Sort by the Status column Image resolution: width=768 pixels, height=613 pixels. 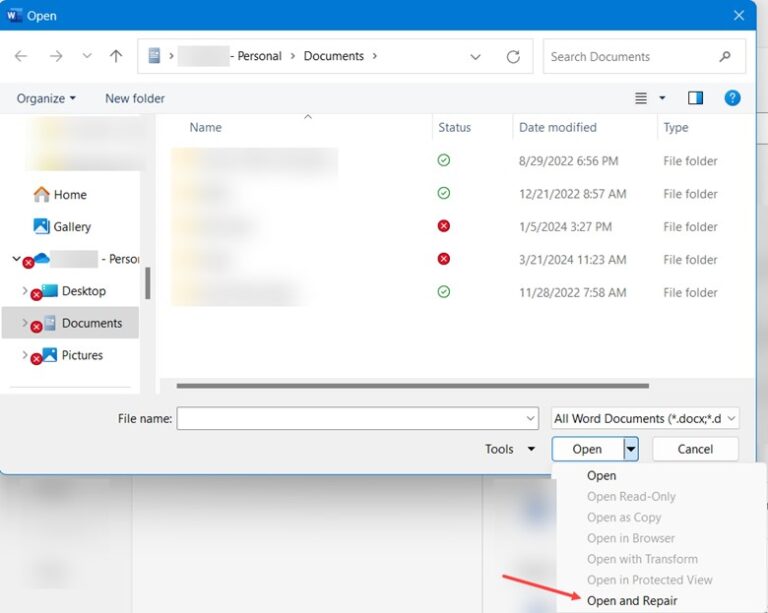pos(455,127)
